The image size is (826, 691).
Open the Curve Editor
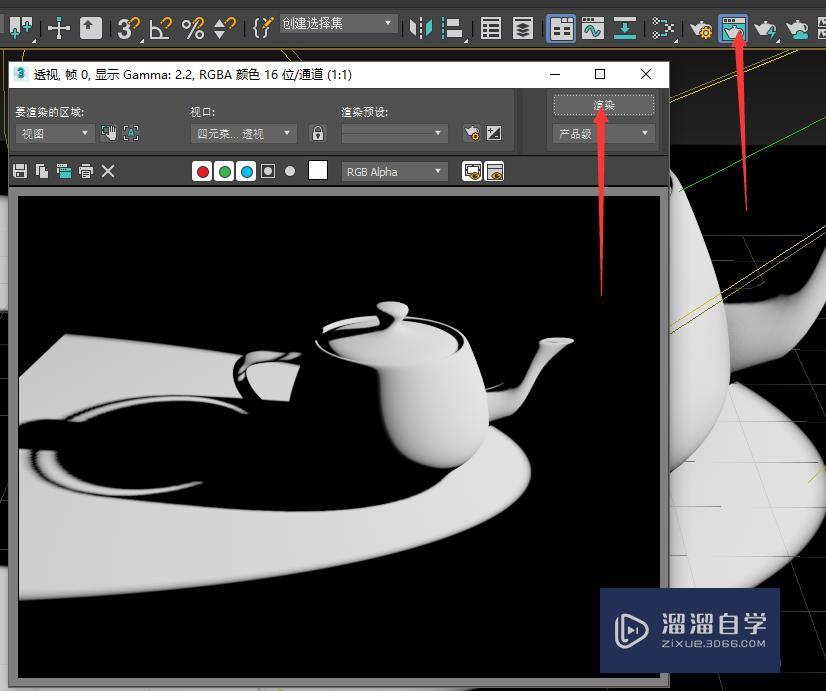(x=593, y=27)
